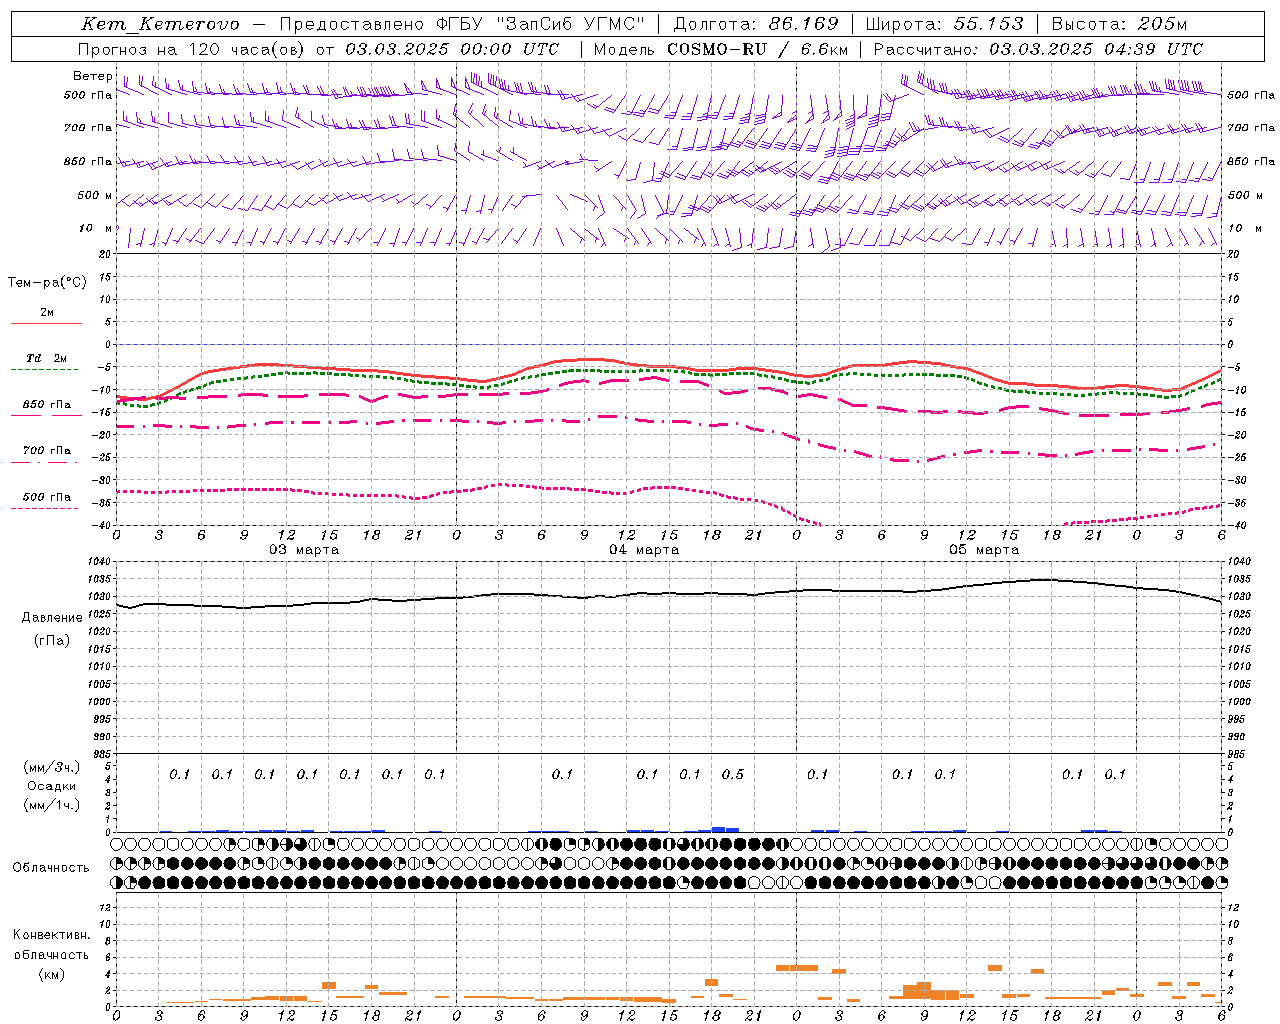Click the 0.5 precipitation amount value

coord(733,774)
